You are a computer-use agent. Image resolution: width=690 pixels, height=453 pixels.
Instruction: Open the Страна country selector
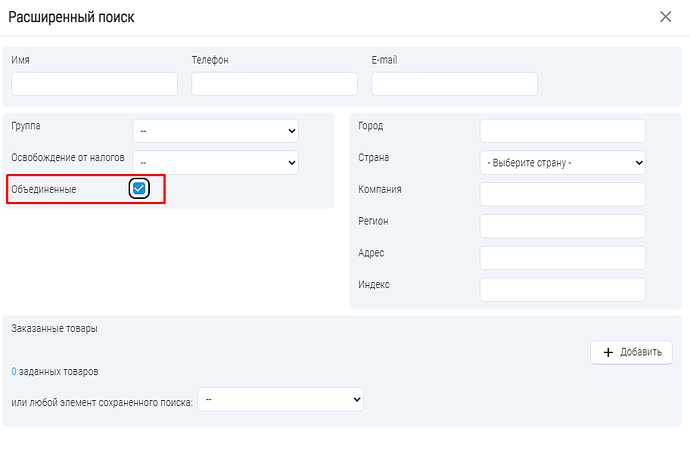tap(563, 162)
